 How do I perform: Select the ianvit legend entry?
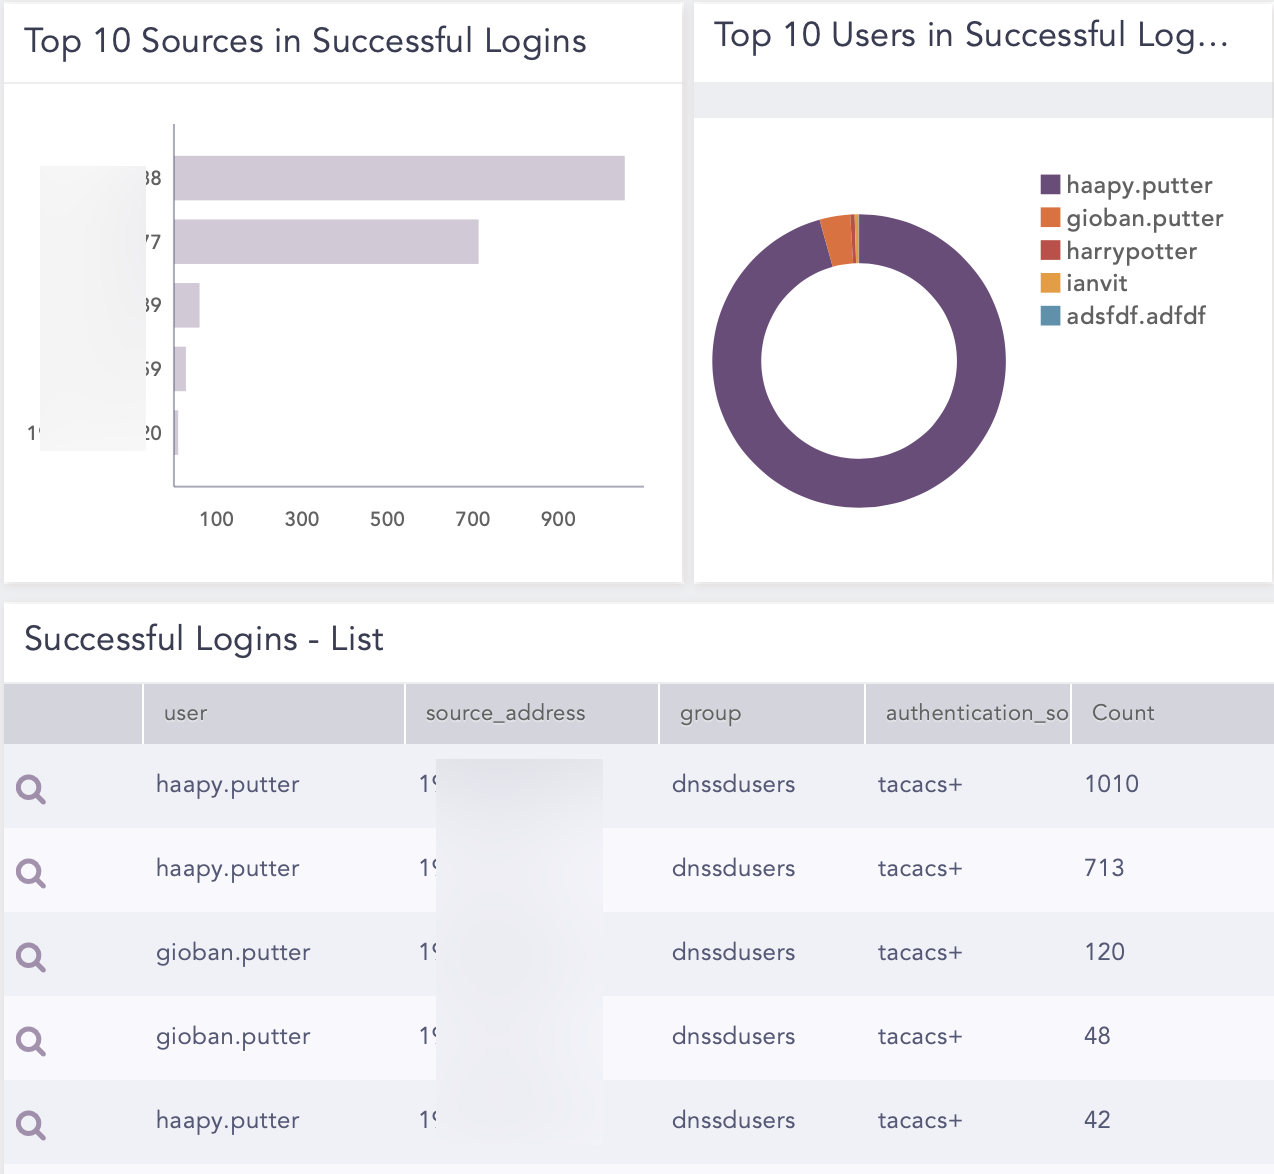click(x=1096, y=283)
